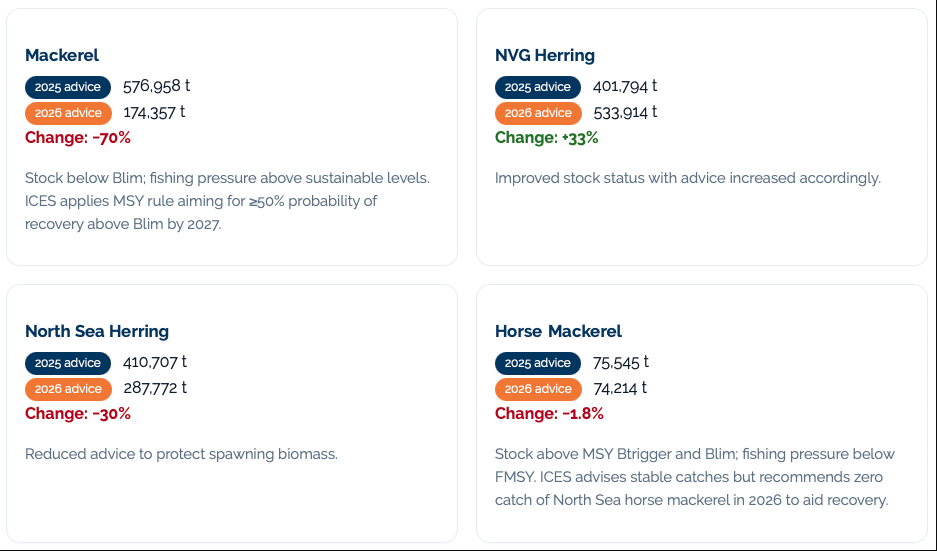Select NVG Herring's 2026 advice badge

538,113
